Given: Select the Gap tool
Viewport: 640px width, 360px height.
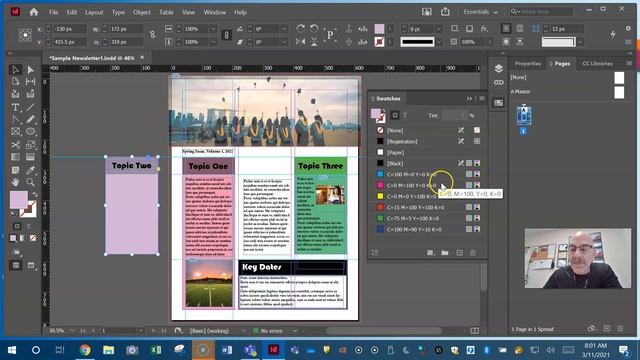Looking at the screenshot, I should (31, 82).
